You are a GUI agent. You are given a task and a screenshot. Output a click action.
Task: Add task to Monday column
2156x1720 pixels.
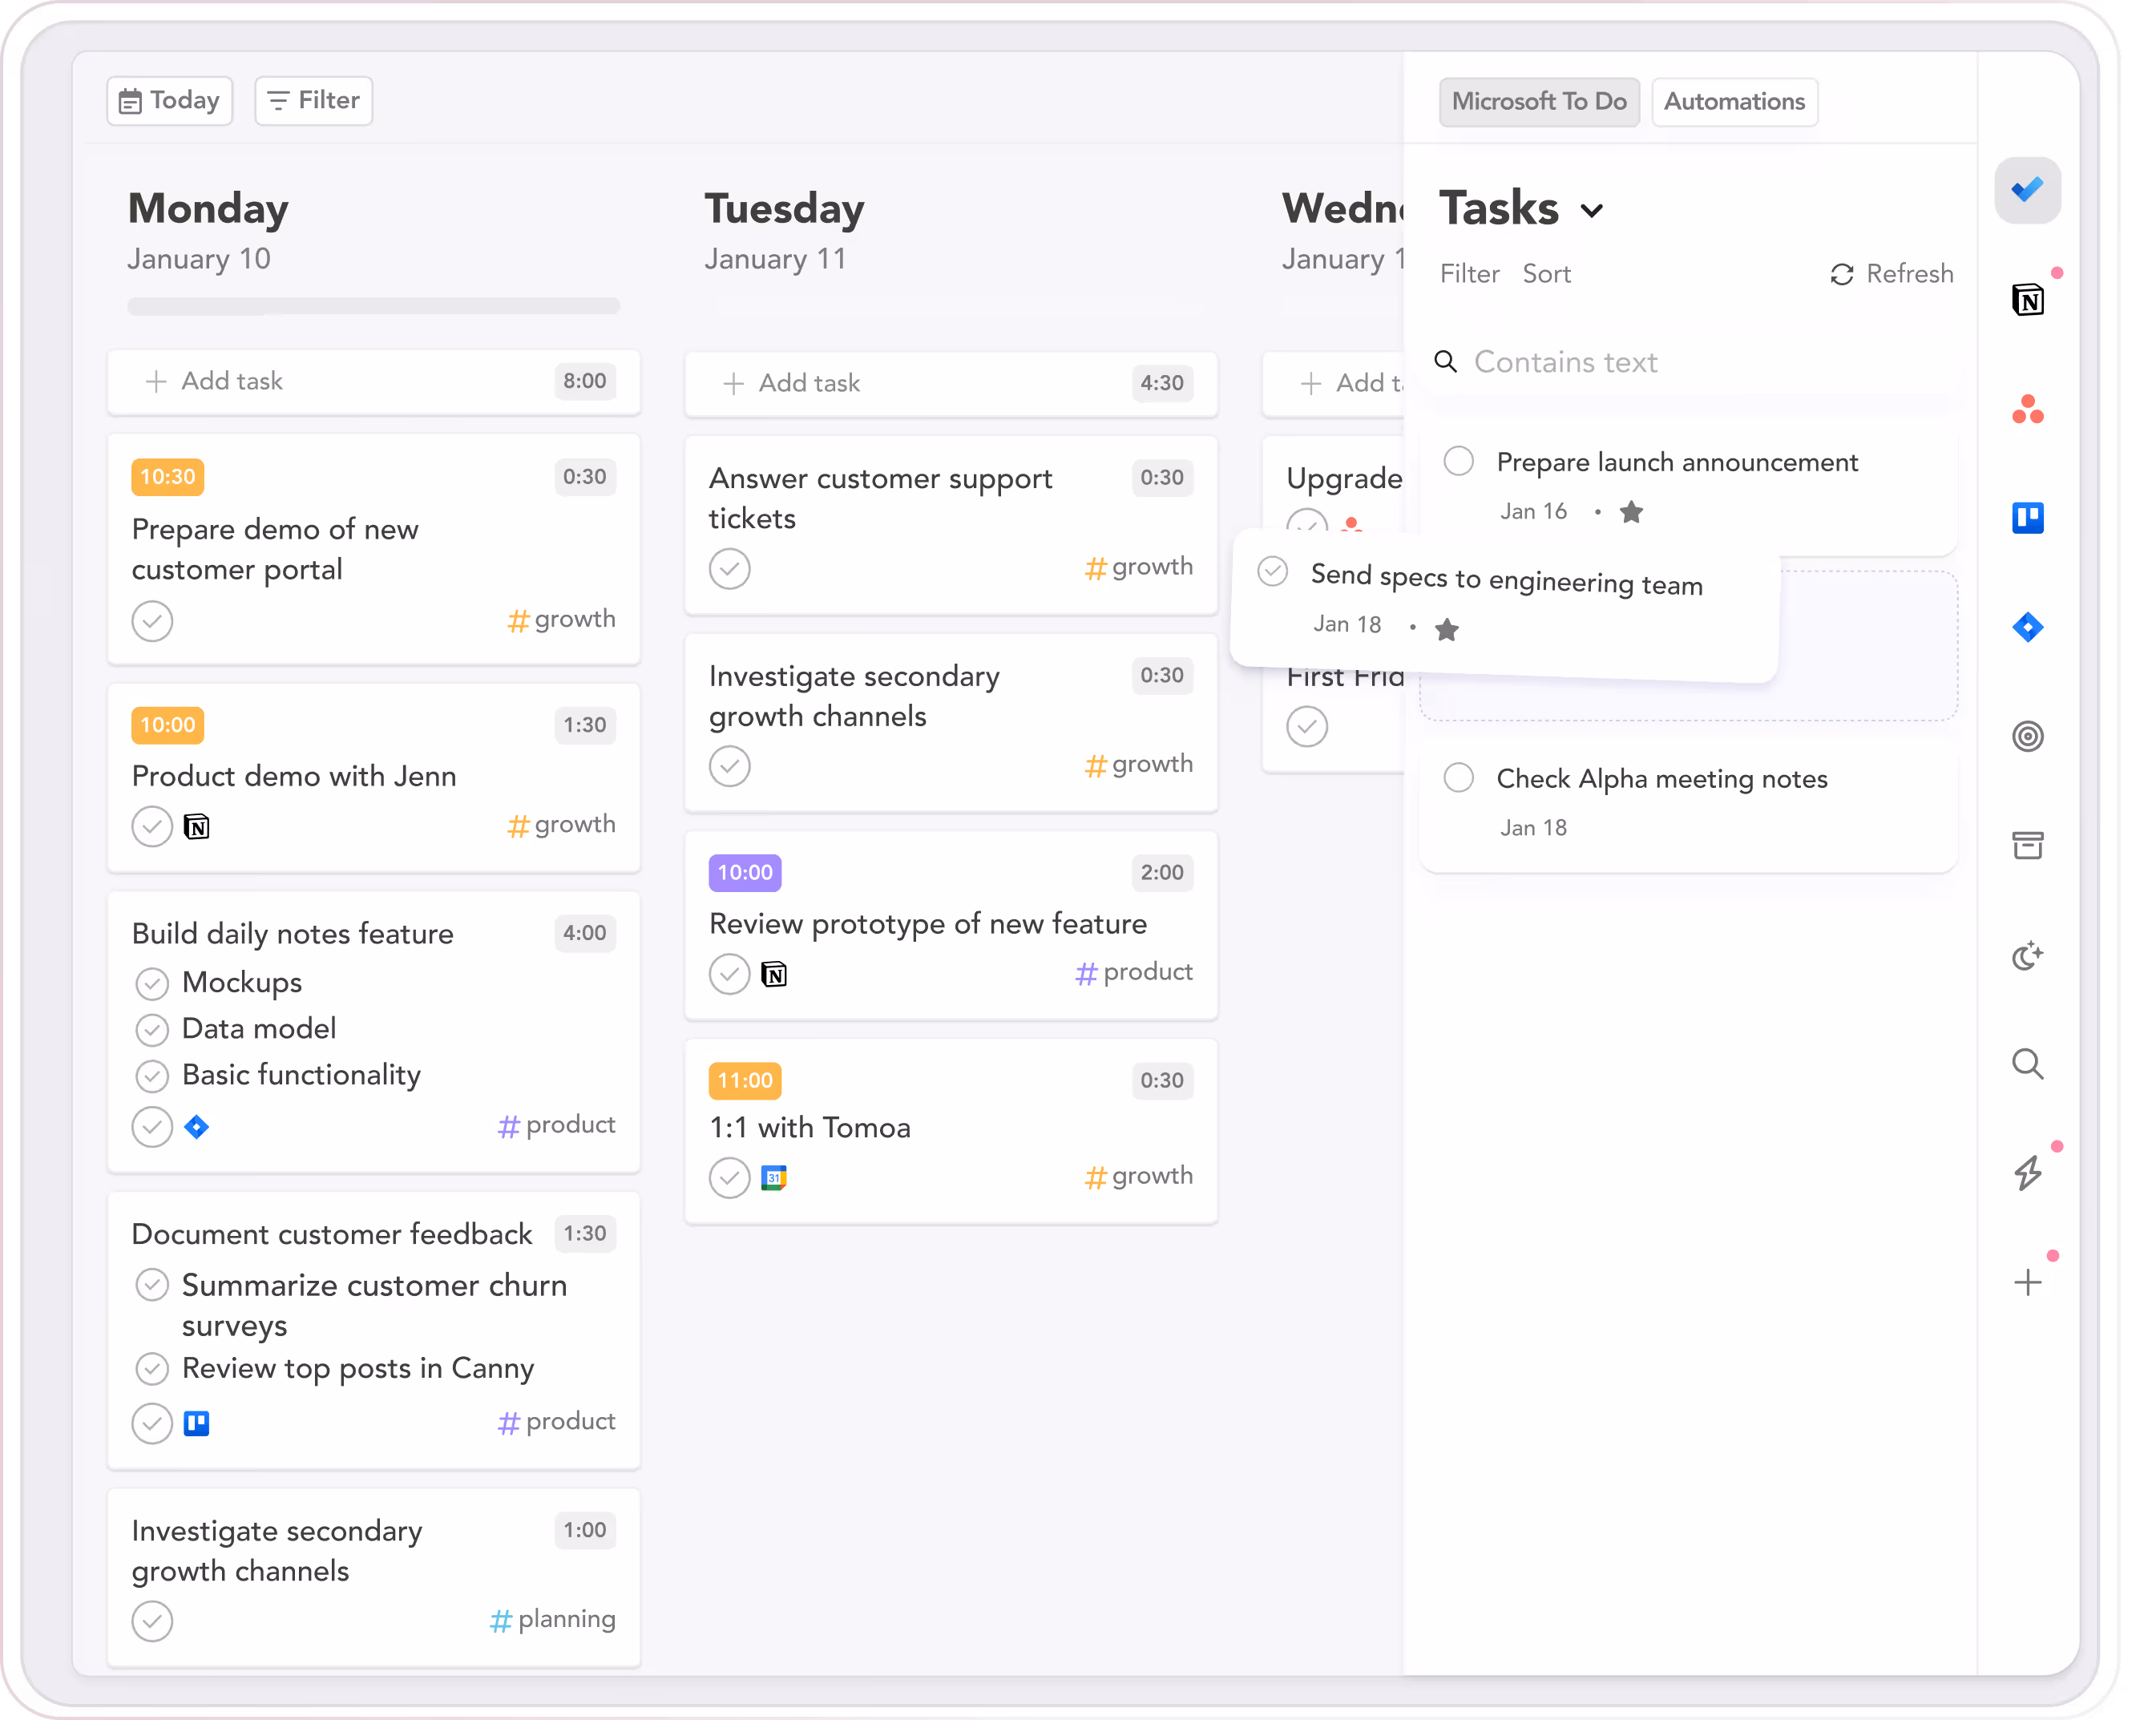pos(373,381)
